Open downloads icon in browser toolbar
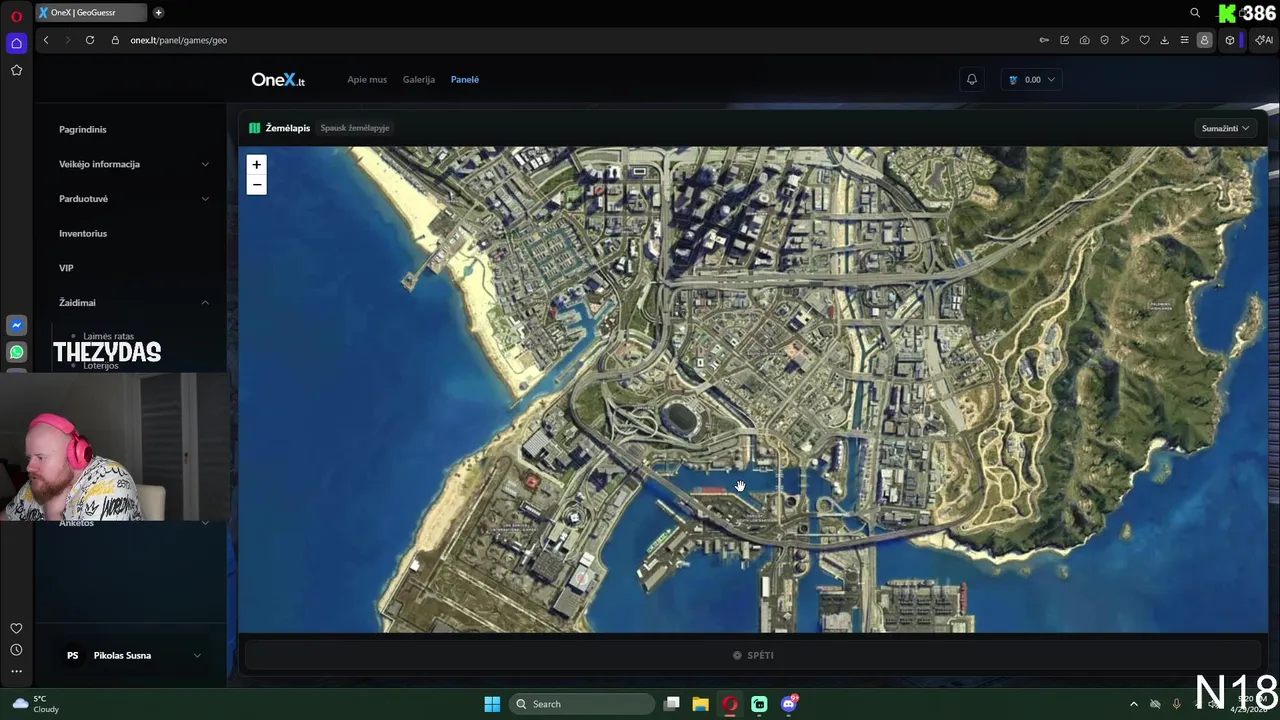This screenshot has height=720, width=1280. click(1164, 40)
